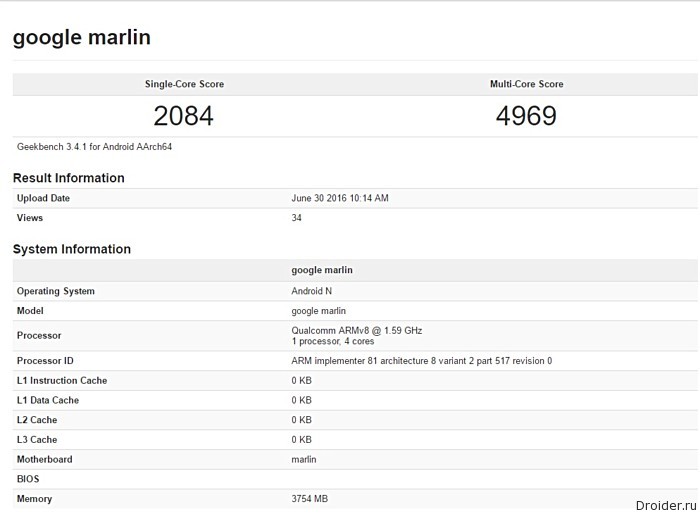This screenshot has height=514, width=700.
Task: Click the Geekbench 3.4.1 for Android AArch64 text
Action: click(94, 146)
